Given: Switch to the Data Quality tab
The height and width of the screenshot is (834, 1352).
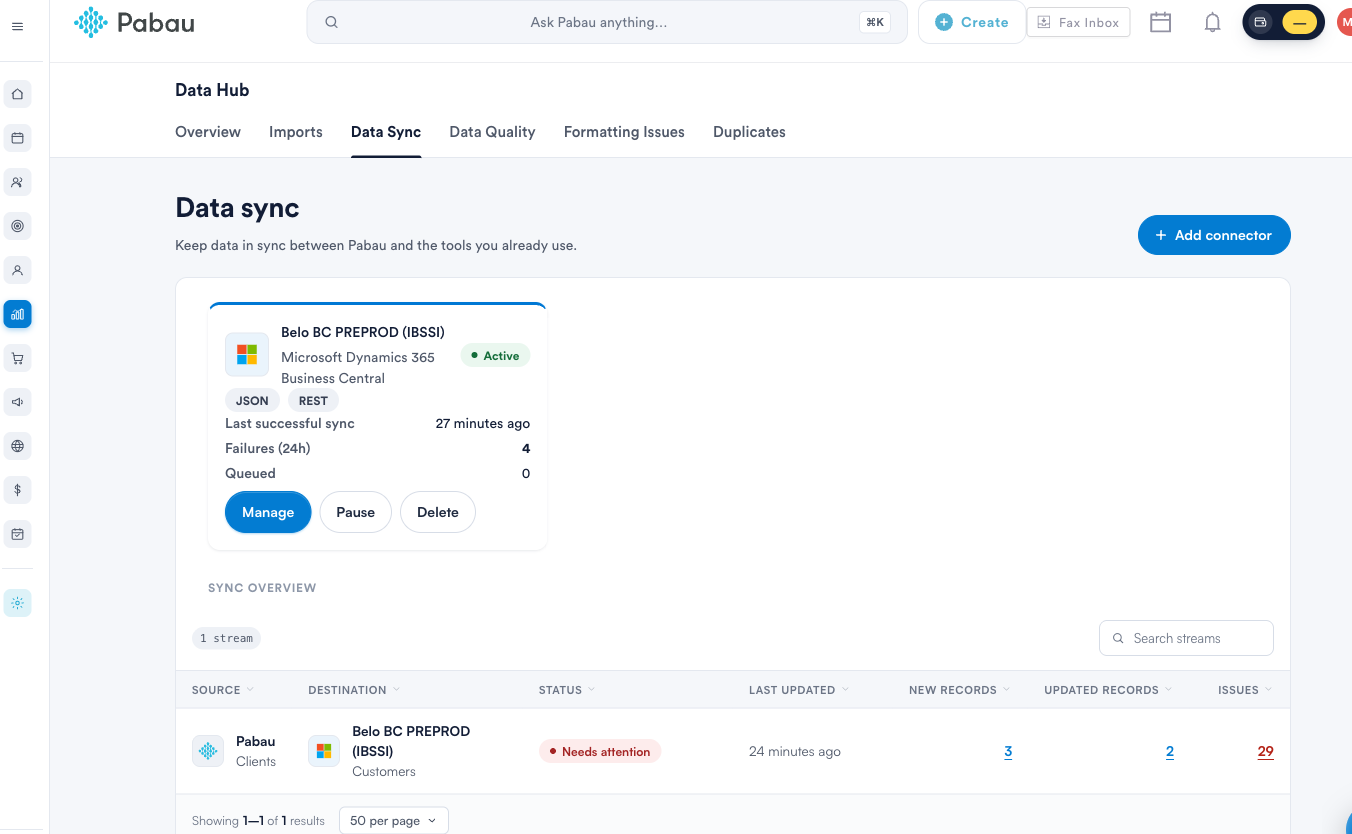Looking at the screenshot, I should point(492,132).
